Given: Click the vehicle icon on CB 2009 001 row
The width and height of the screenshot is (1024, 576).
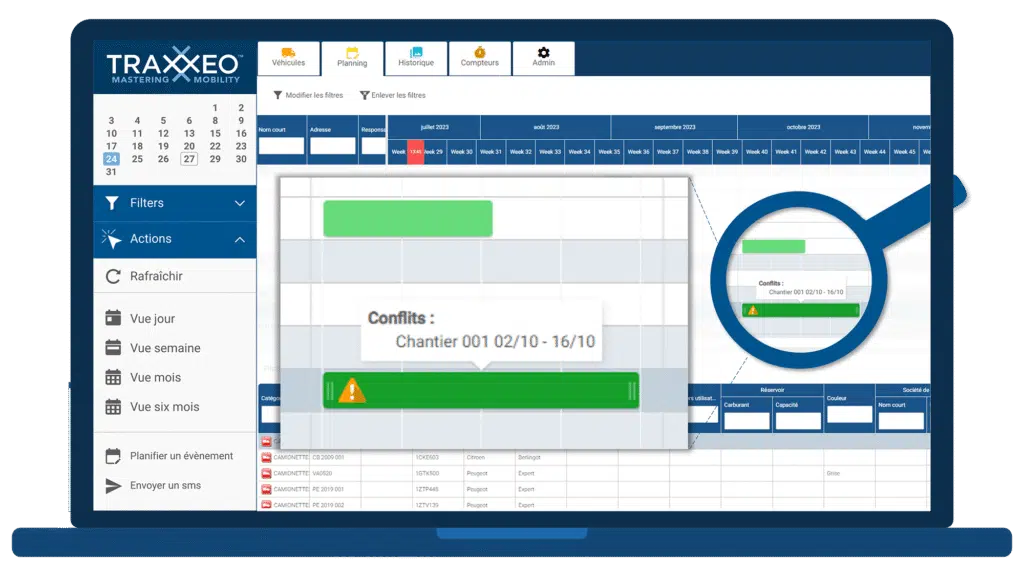Looking at the screenshot, I should pyautogui.click(x=266, y=457).
